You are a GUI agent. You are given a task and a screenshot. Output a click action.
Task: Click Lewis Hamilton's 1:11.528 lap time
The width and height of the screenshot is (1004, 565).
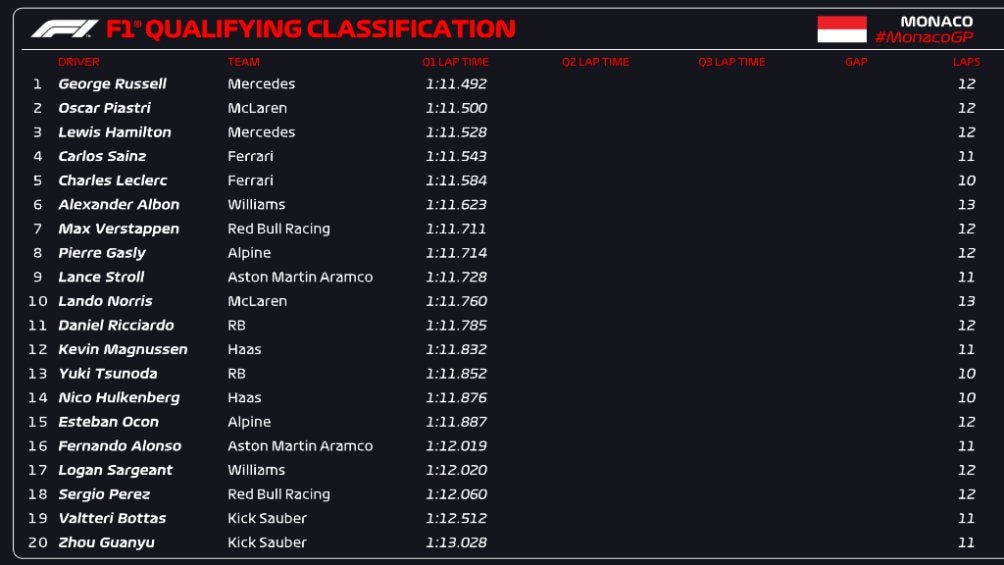456,132
